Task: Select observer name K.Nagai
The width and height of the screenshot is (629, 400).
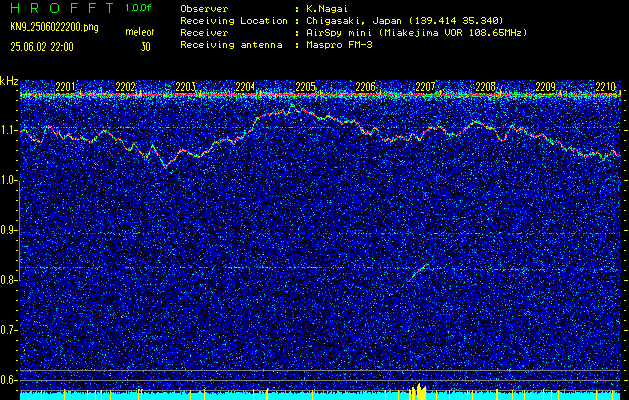Action: (x=327, y=9)
